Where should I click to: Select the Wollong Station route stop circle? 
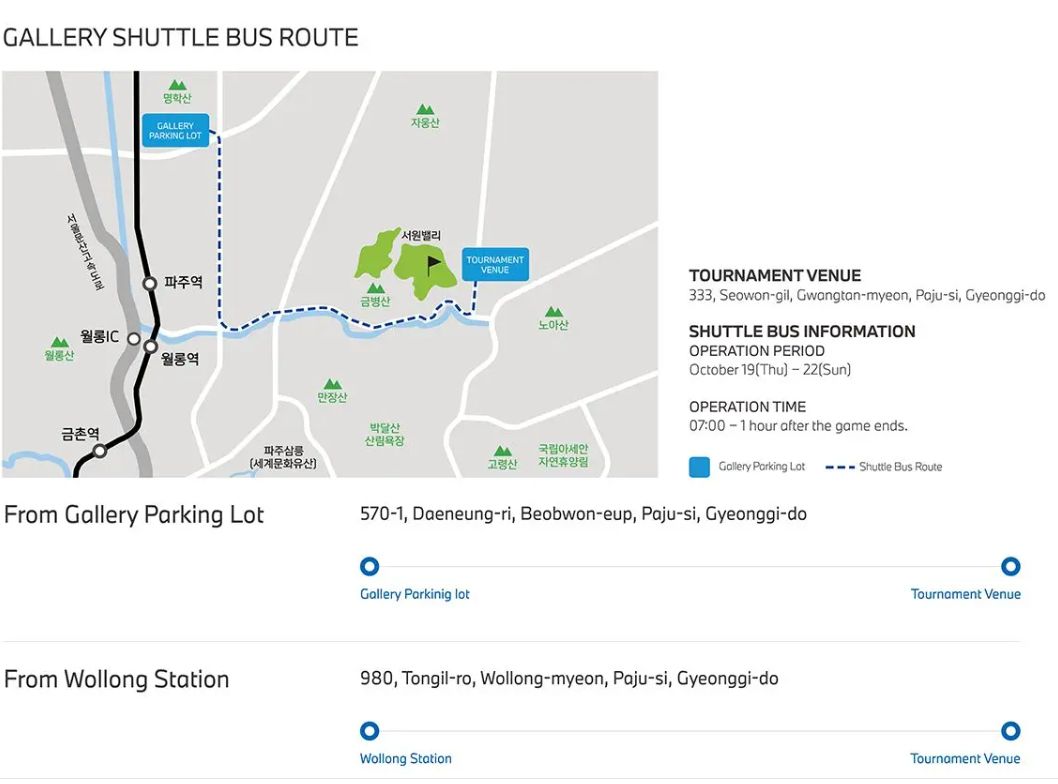[369, 731]
